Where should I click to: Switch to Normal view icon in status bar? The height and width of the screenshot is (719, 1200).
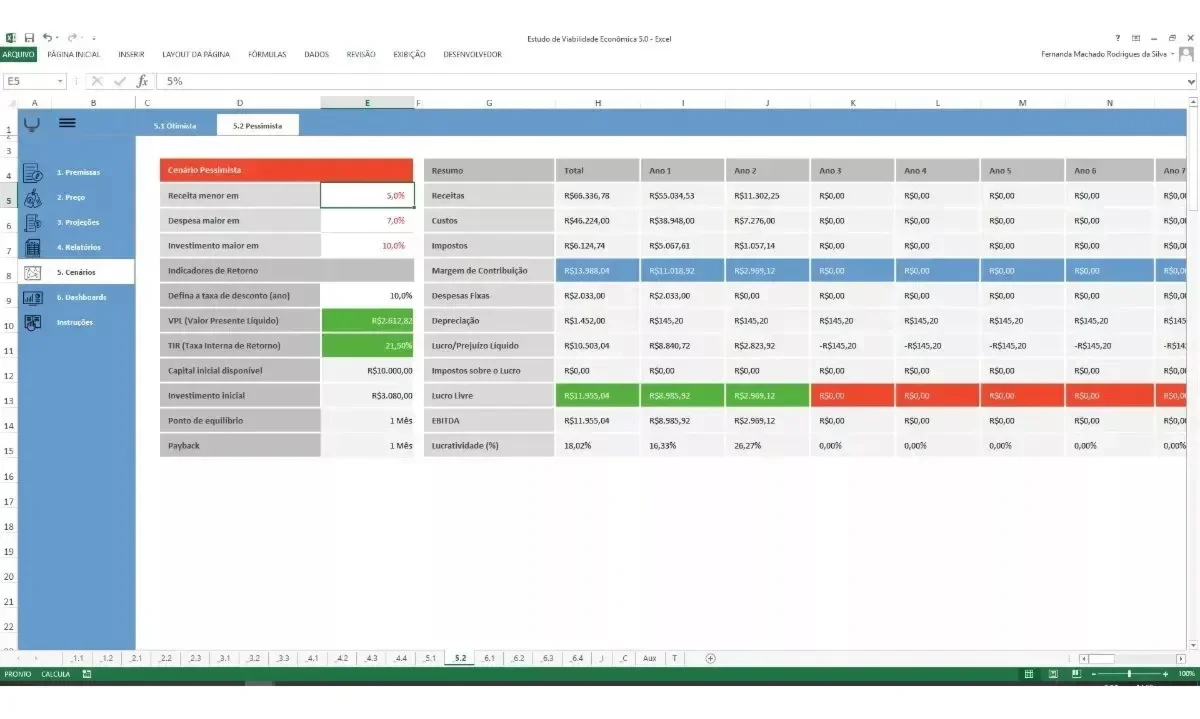click(x=1029, y=674)
